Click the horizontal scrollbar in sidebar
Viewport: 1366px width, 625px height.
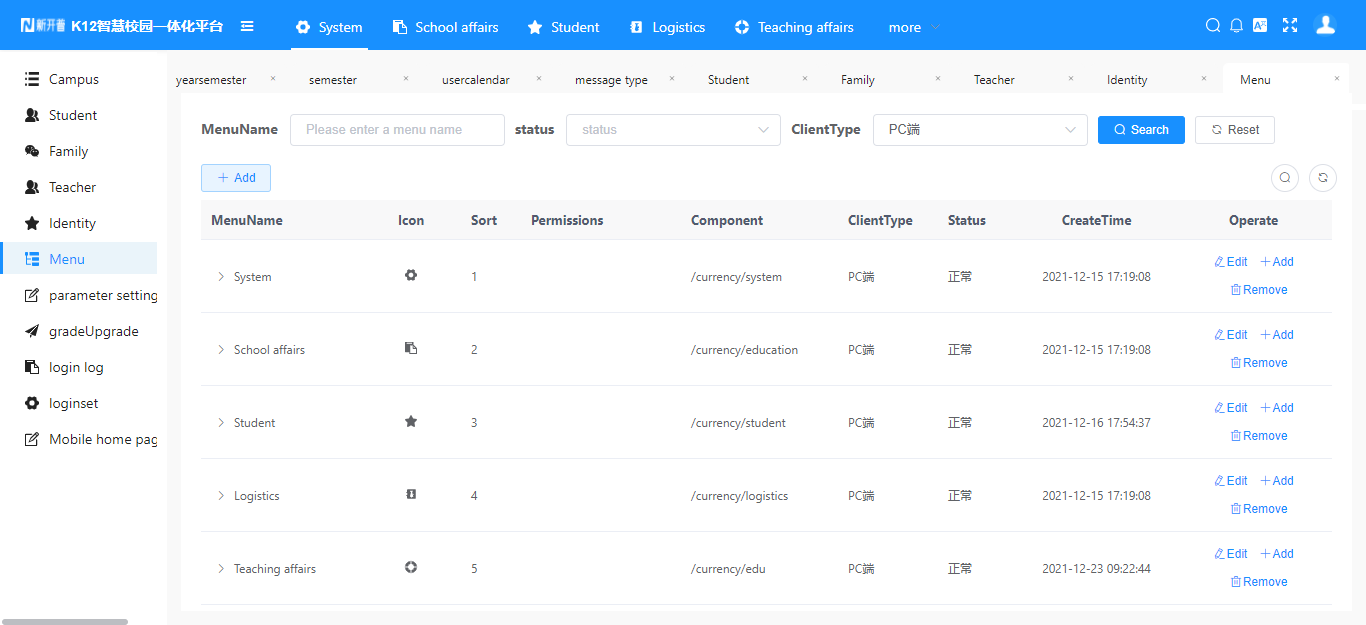click(65, 621)
